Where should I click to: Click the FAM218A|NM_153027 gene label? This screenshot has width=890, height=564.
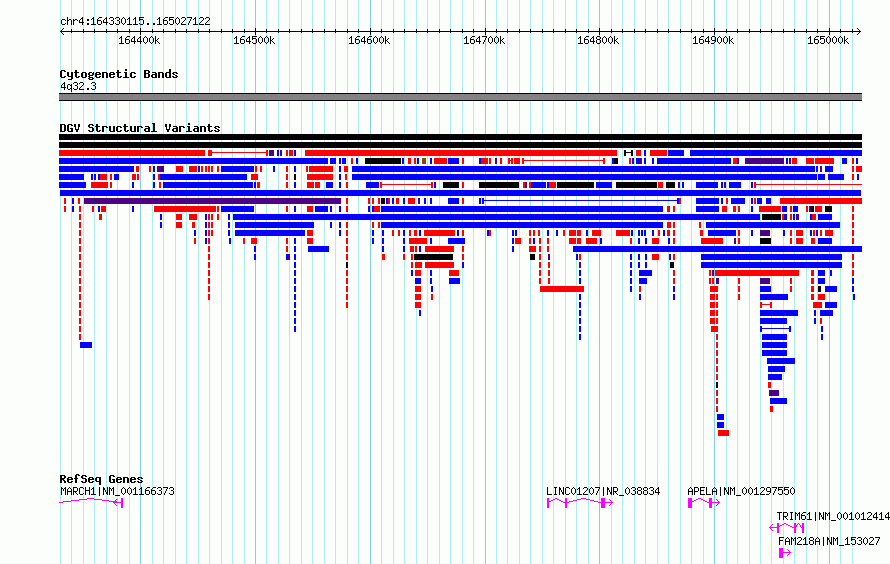pyautogui.click(x=829, y=541)
